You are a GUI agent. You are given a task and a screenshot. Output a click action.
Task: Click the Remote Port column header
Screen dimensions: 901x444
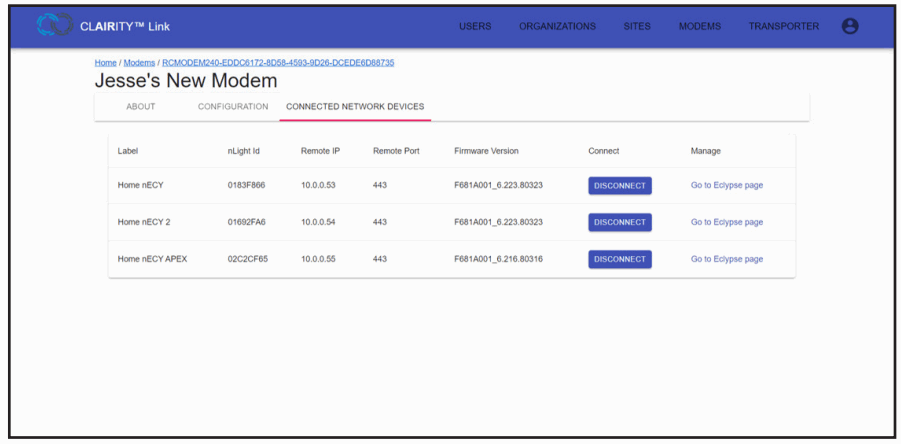click(x=396, y=151)
